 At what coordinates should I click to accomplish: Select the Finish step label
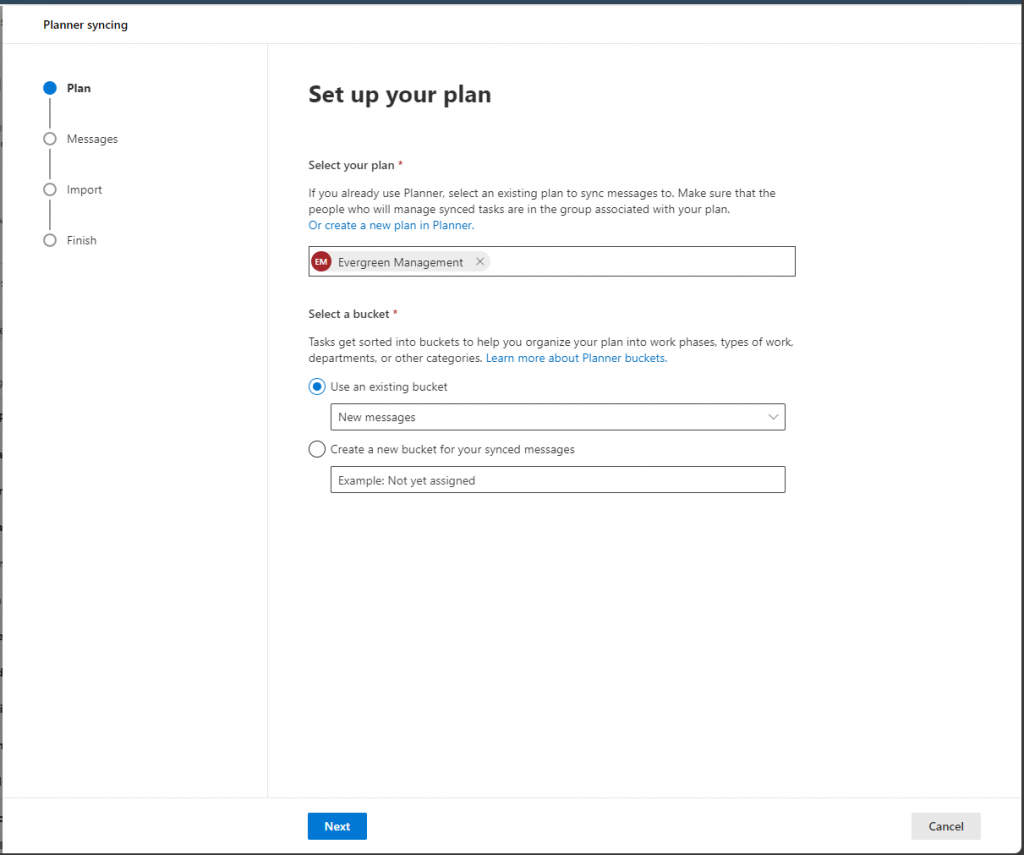click(82, 240)
